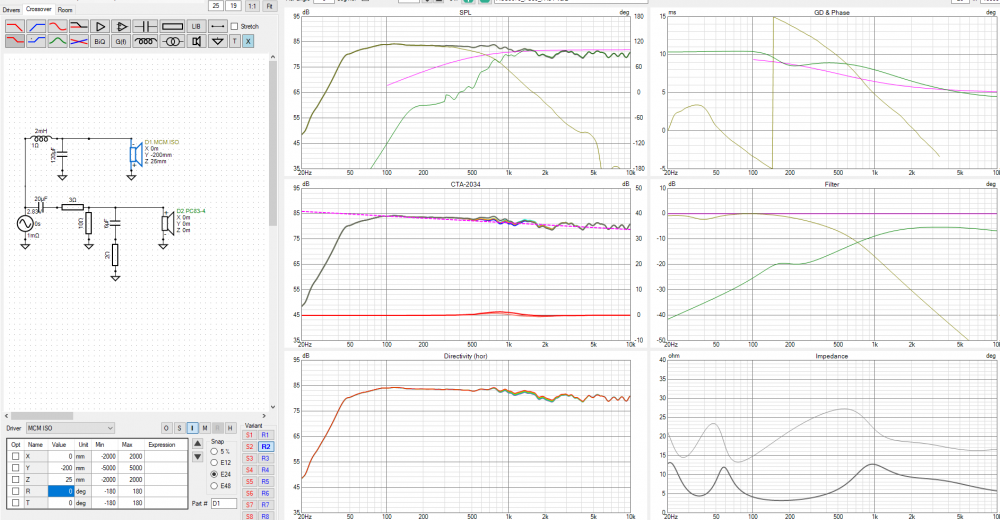The image size is (1000, 520).
Task: Insert a ground symbol into the circuit
Action: pyautogui.click(x=217, y=41)
